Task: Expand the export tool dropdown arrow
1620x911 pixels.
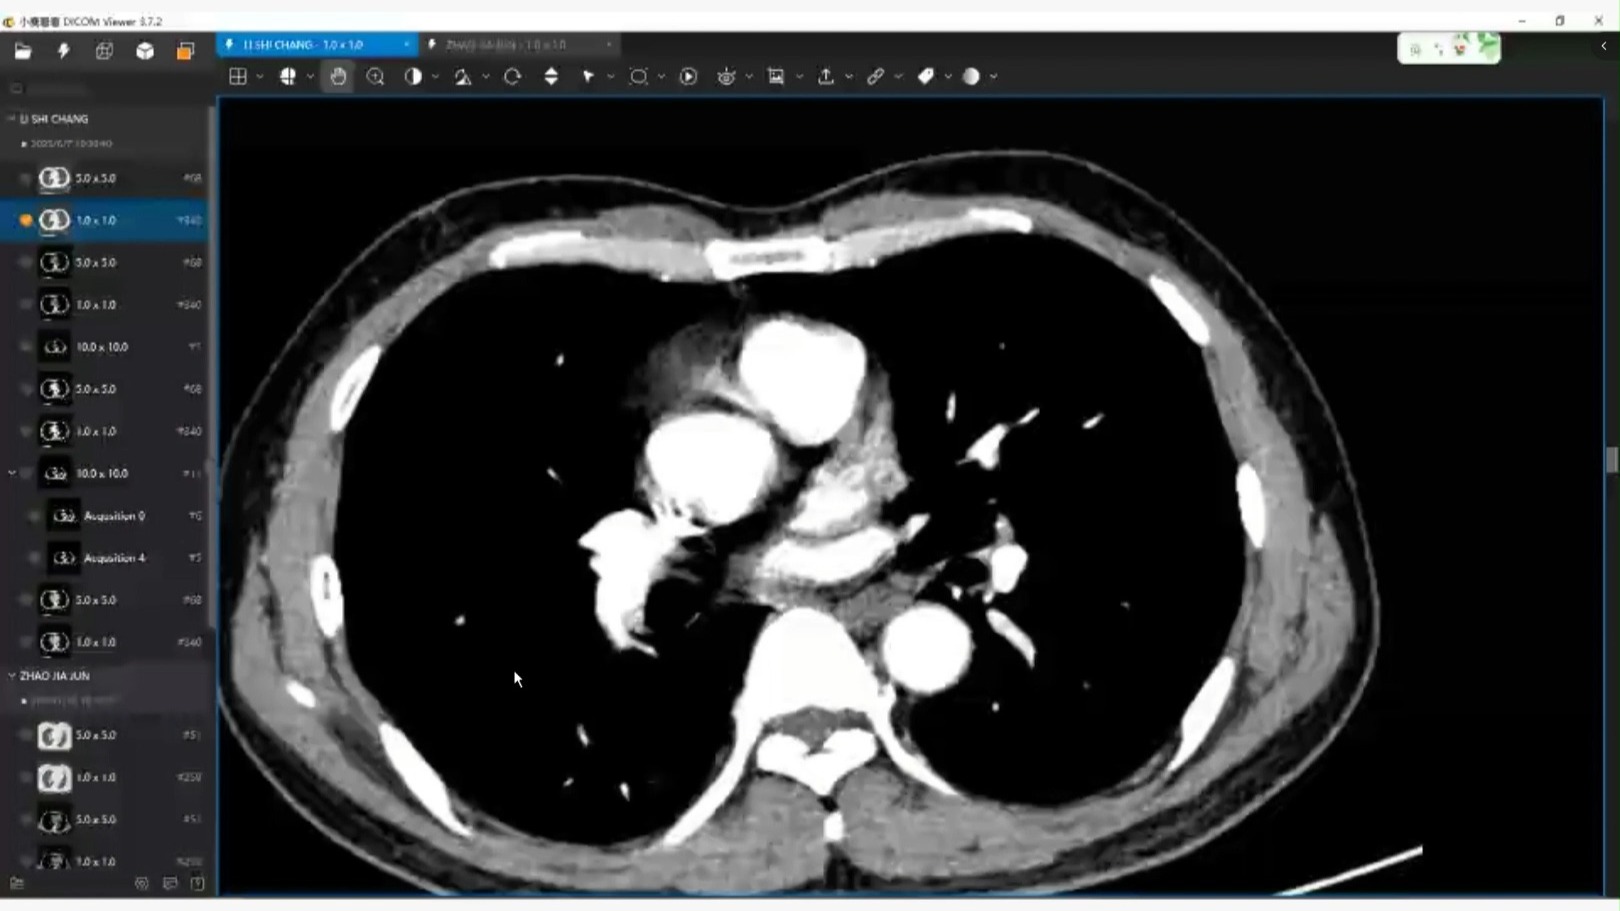Action: pyautogui.click(x=849, y=77)
